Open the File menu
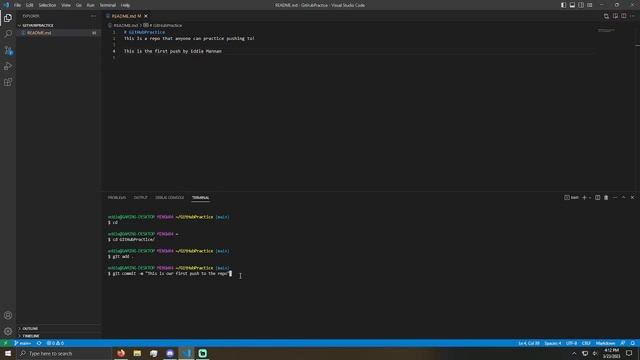640x360 pixels. pyautogui.click(x=17, y=5)
